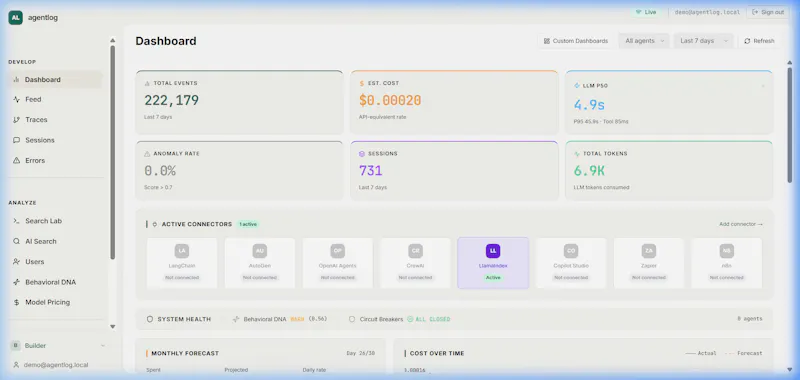Refresh the dashboard data

pos(759,41)
